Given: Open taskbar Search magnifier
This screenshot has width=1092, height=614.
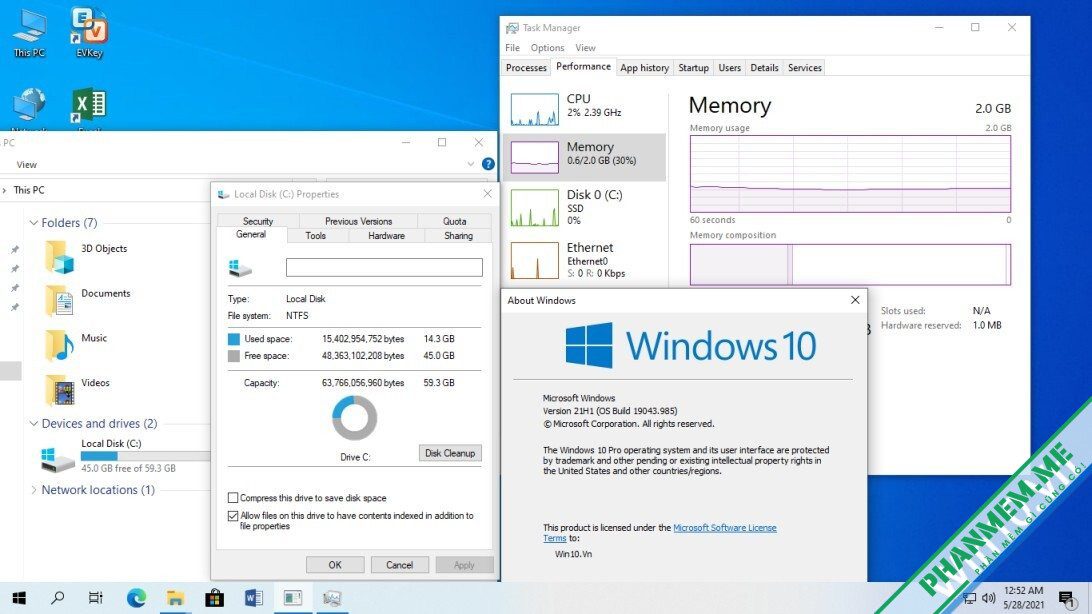Looking at the screenshot, I should pyautogui.click(x=58, y=597).
